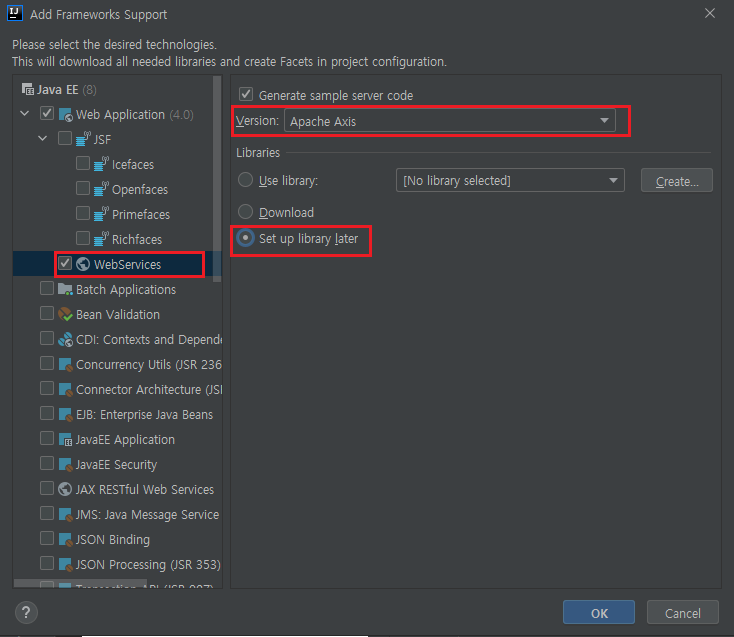734x637 pixels.
Task: Enable the JavaEE Application checkbox
Action: point(47,439)
